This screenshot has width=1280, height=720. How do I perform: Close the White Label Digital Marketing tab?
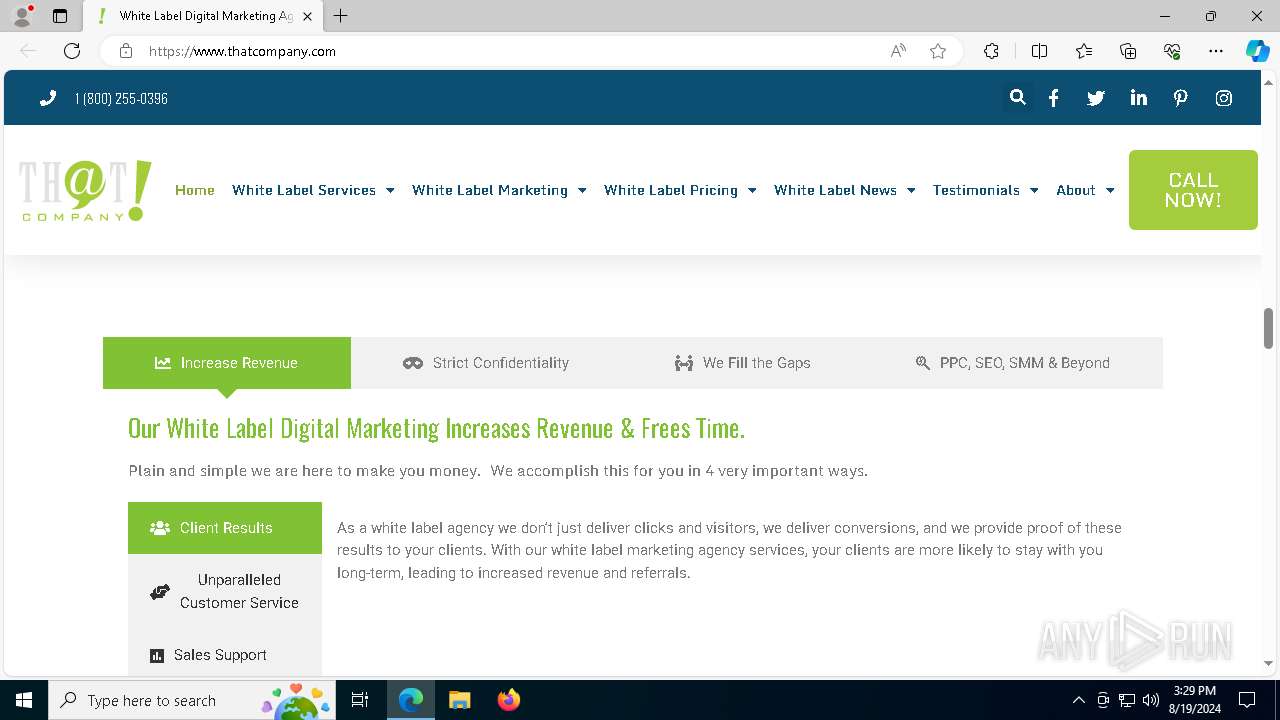pyautogui.click(x=307, y=16)
